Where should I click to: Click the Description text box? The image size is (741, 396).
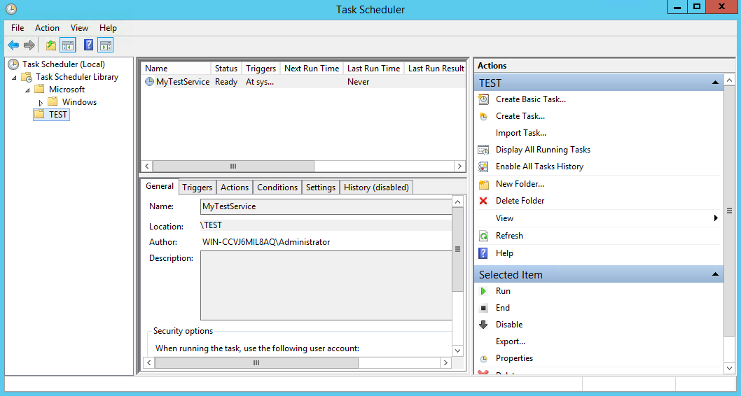pos(326,285)
